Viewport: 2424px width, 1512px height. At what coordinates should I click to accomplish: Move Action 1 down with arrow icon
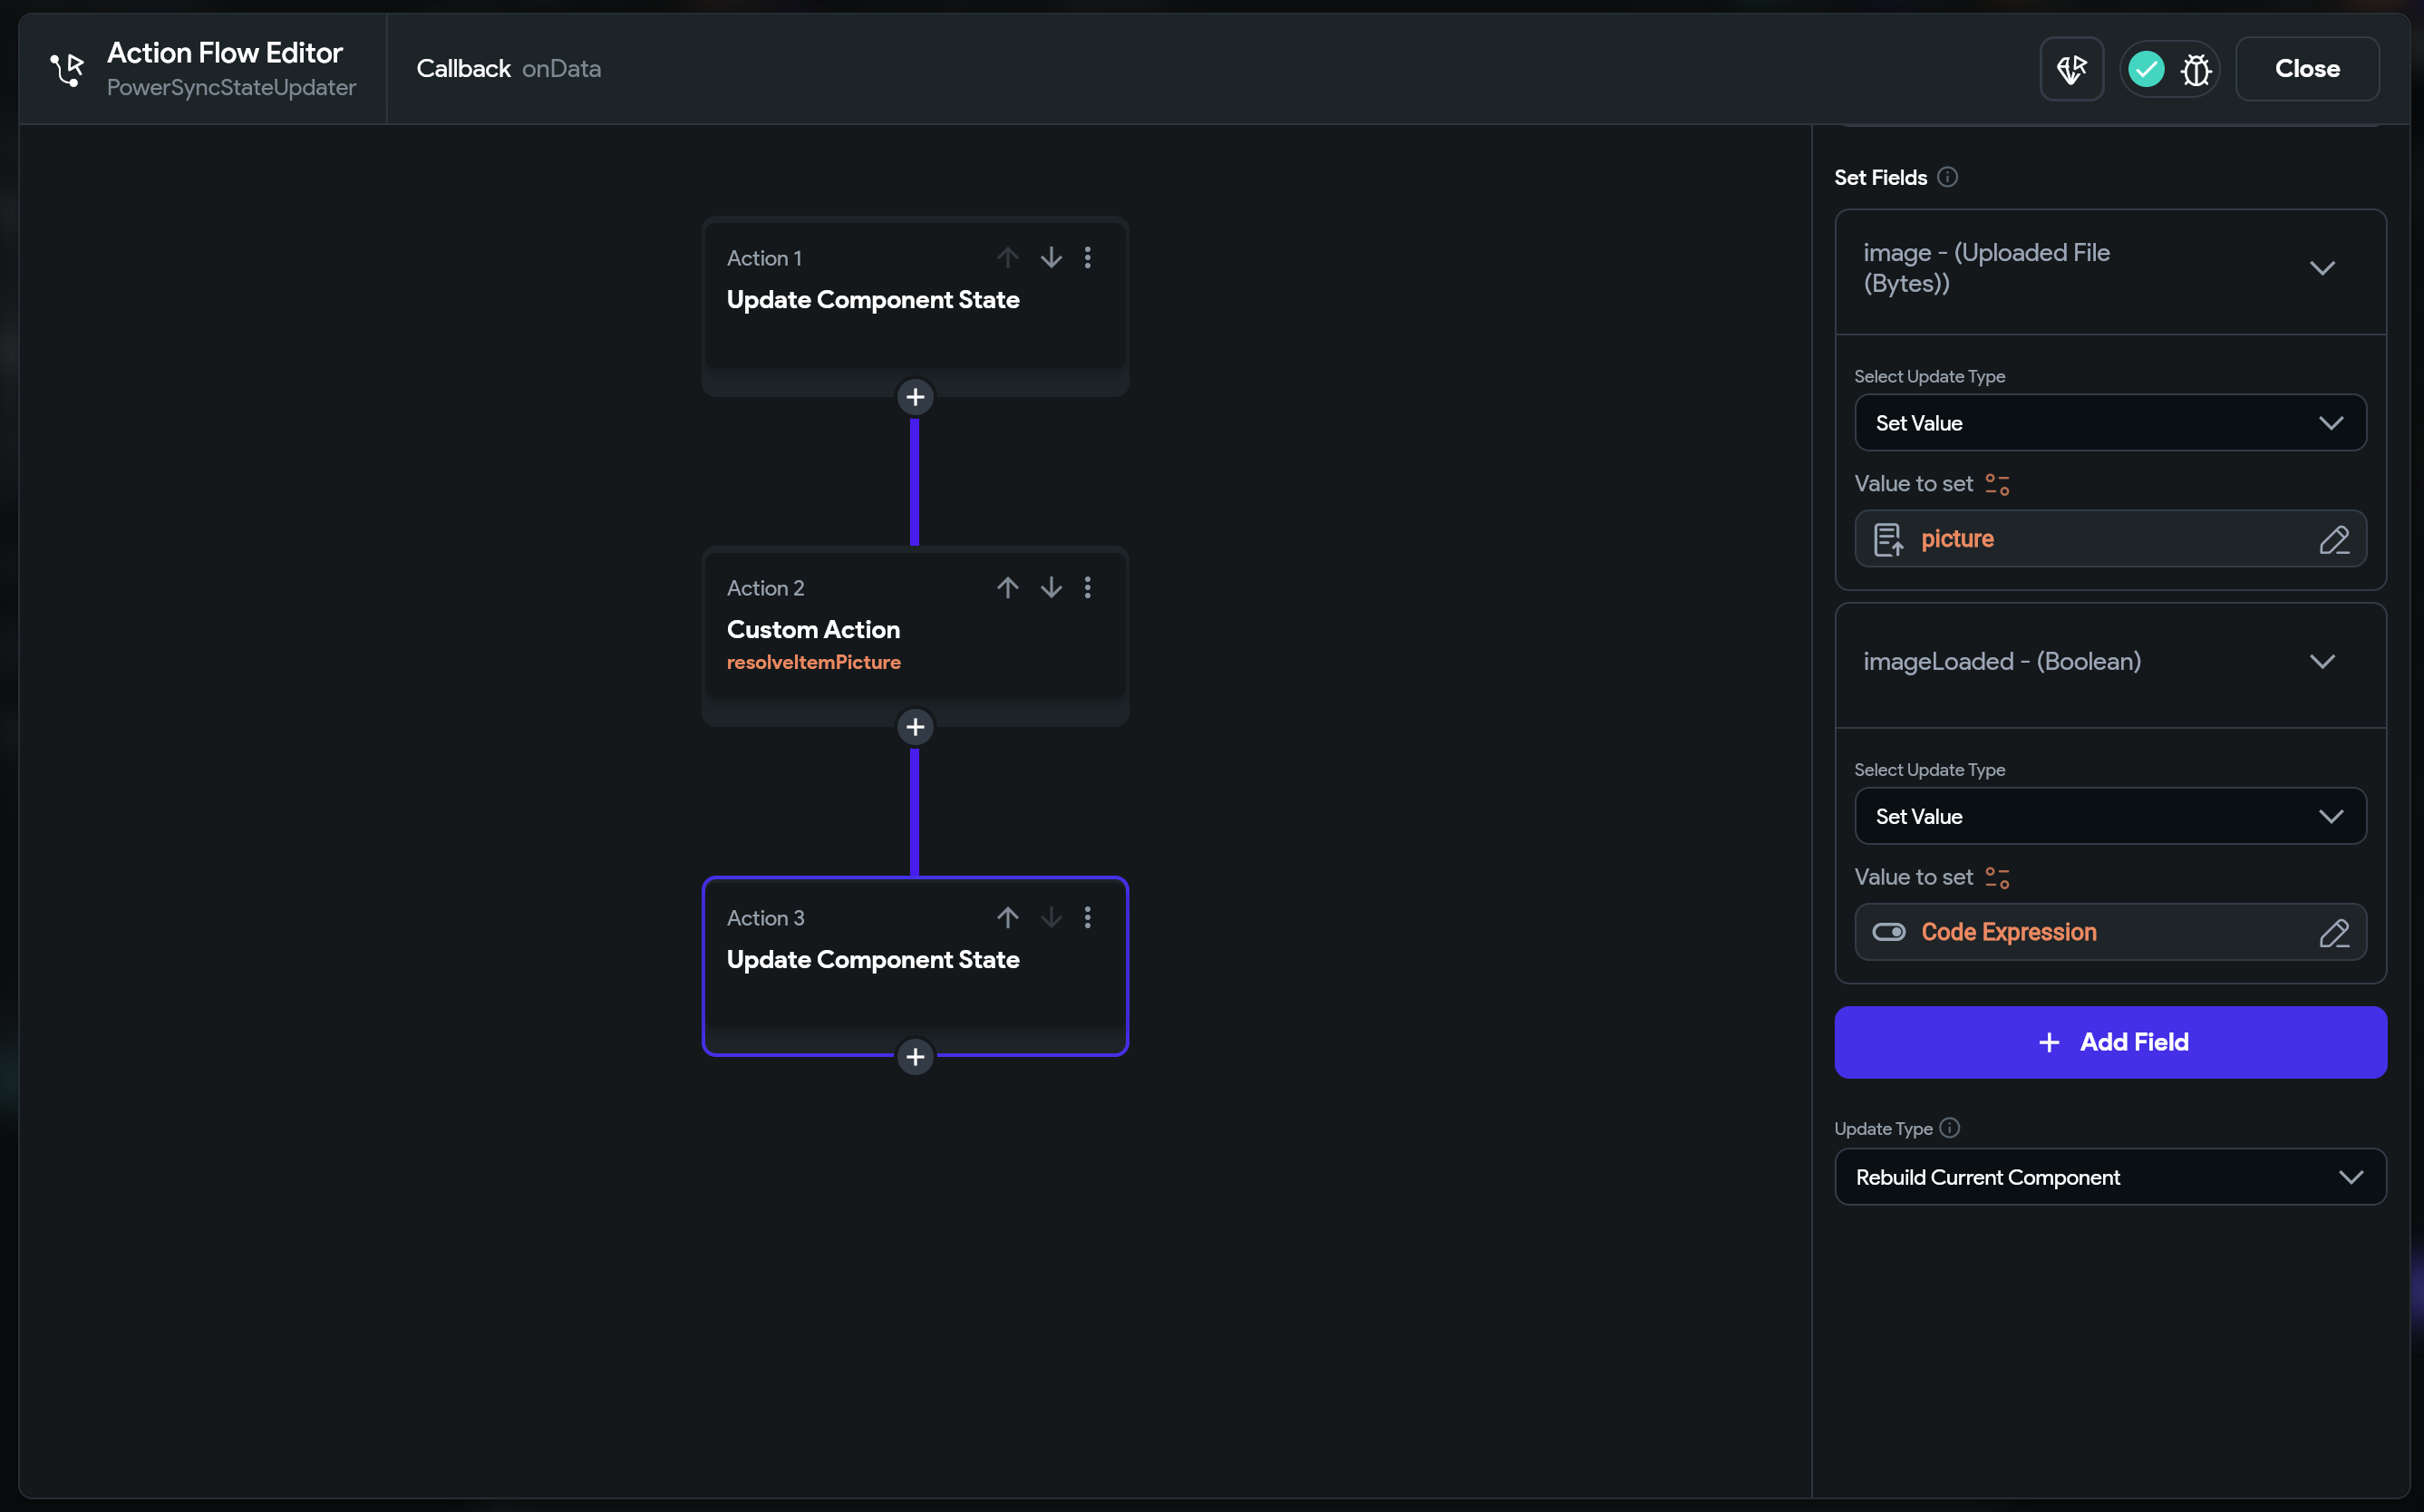click(1050, 258)
